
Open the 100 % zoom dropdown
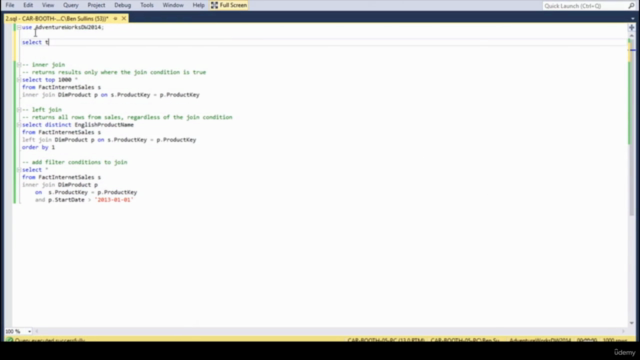point(29,331)
